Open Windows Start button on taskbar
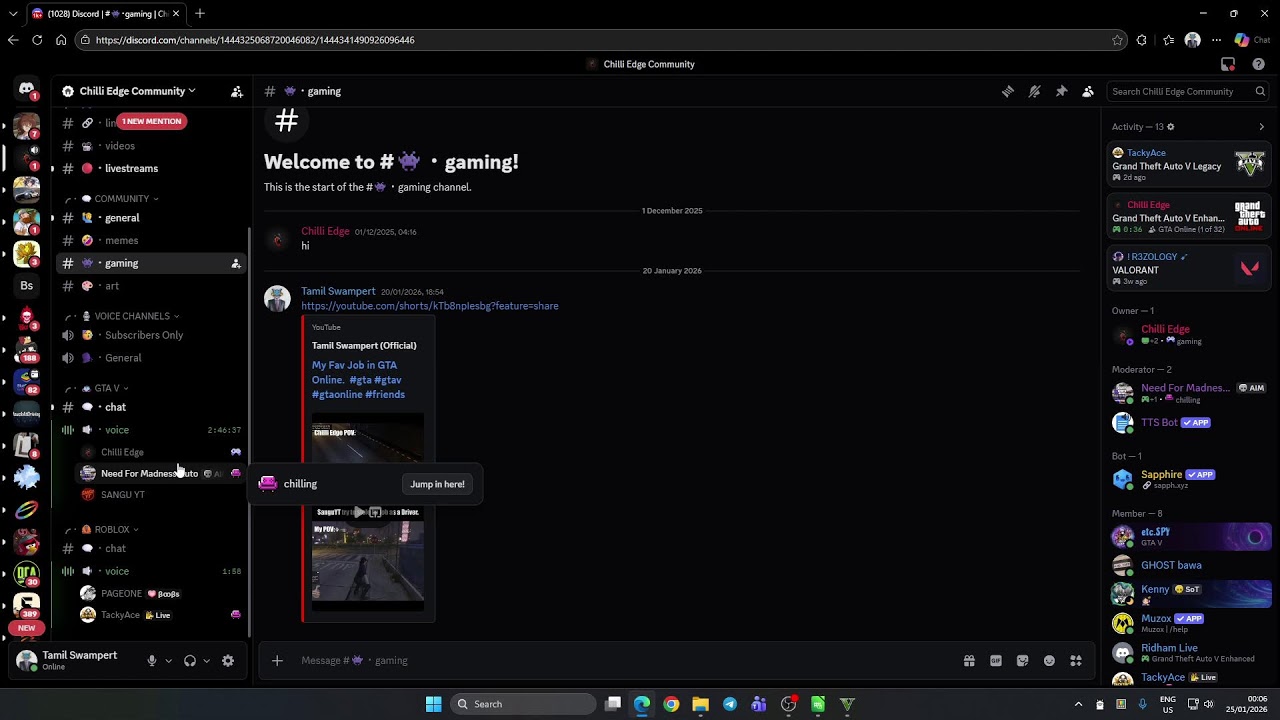Viewport: 1280px width, 720px height. pos(433,704)
